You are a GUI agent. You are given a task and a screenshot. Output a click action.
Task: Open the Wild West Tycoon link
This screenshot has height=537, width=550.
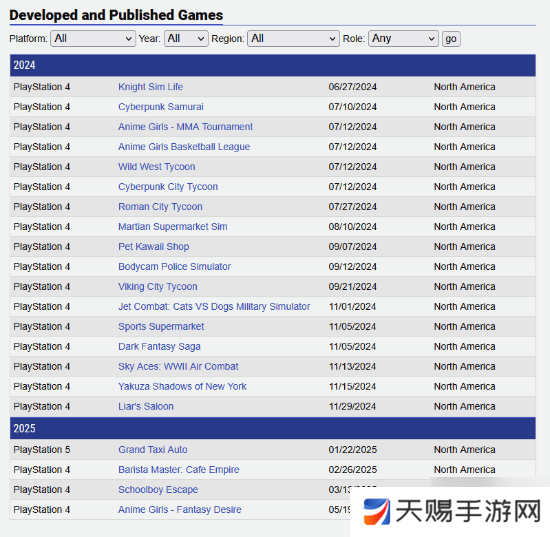[x=156, y=167]
